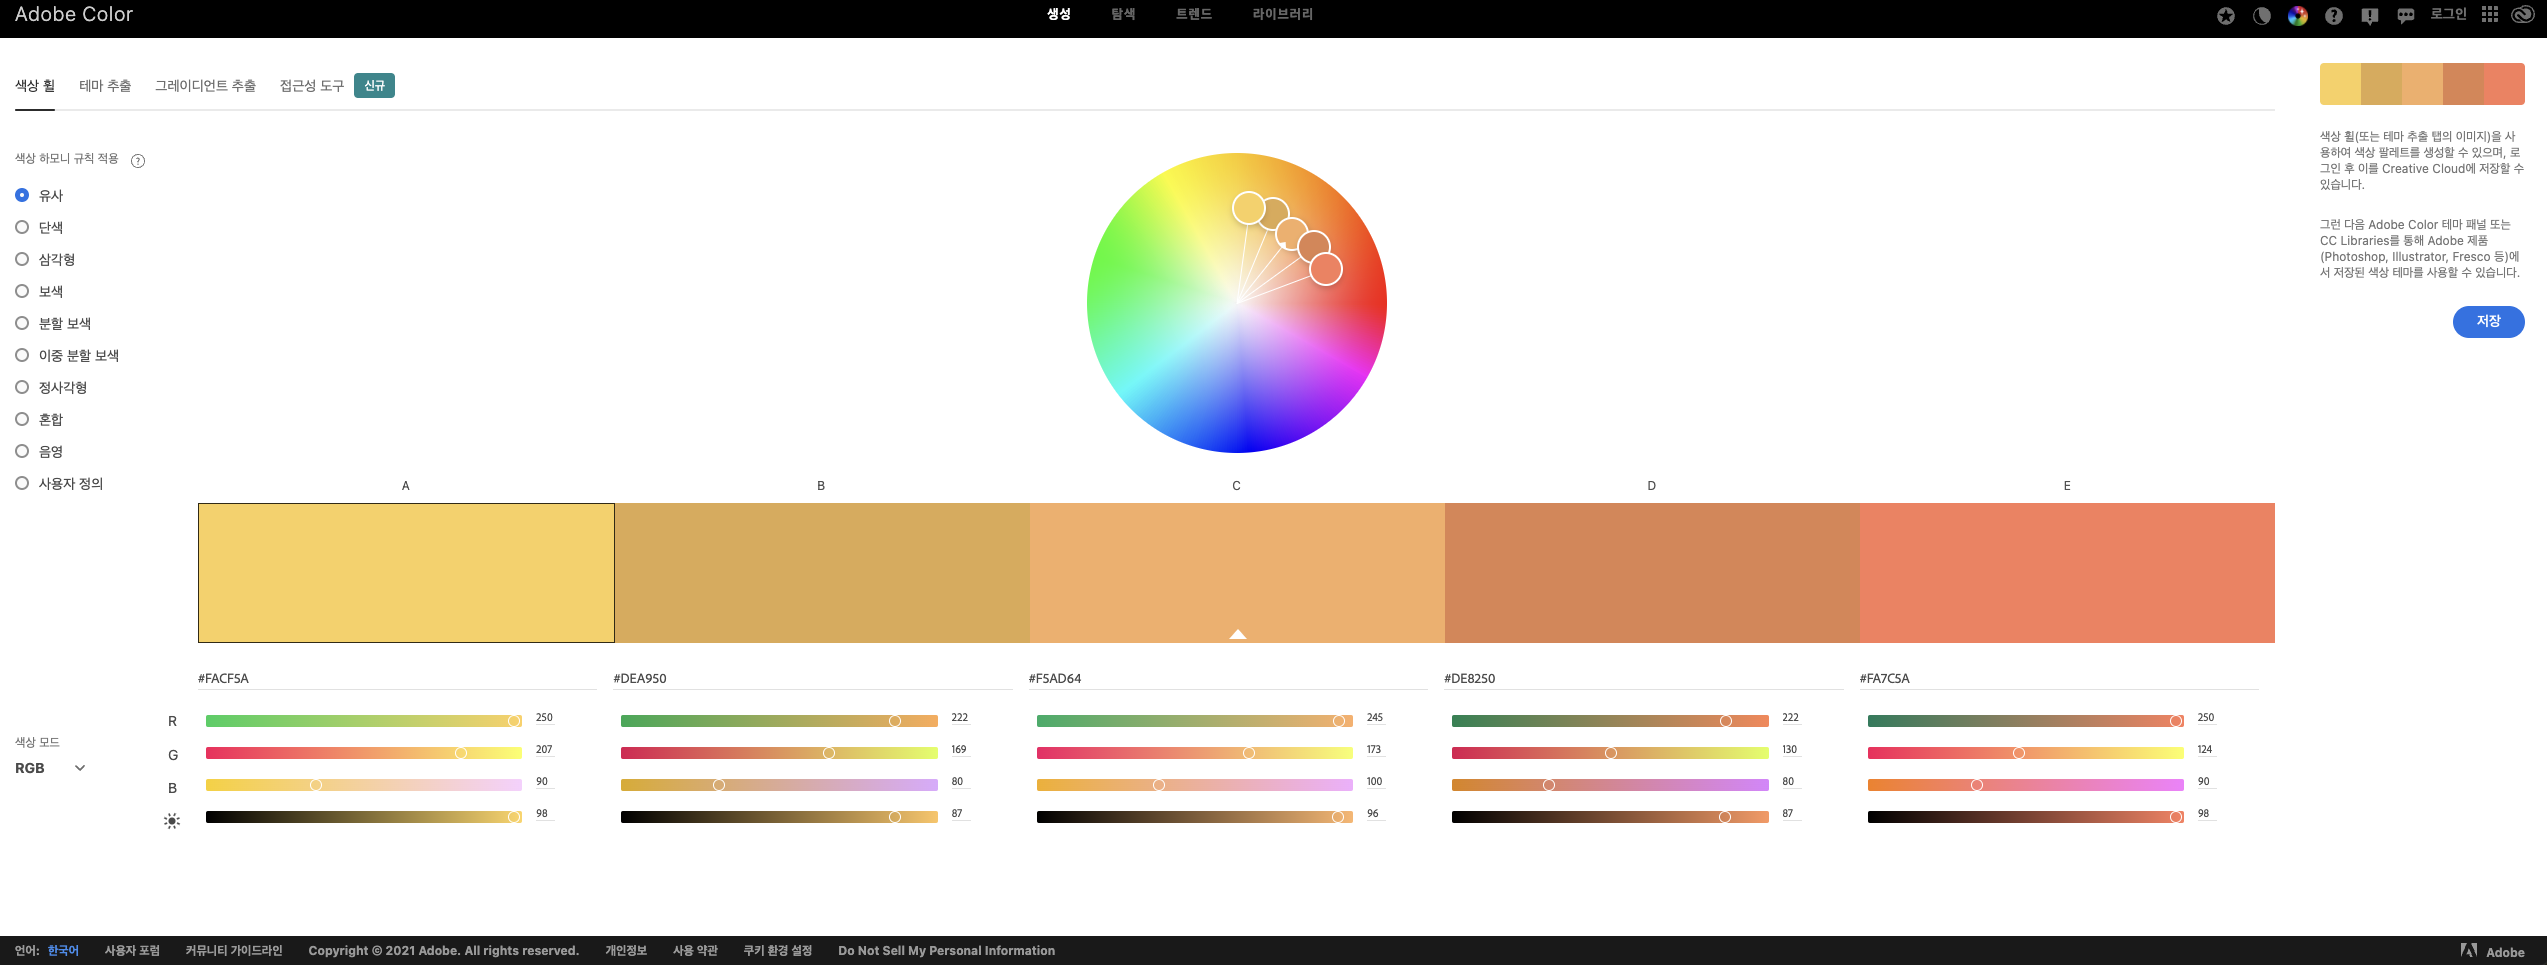Edit the #FACF5A hex field
This screenshot has height=965, width=2547.
pyautogui.click(x=397, y=678)
